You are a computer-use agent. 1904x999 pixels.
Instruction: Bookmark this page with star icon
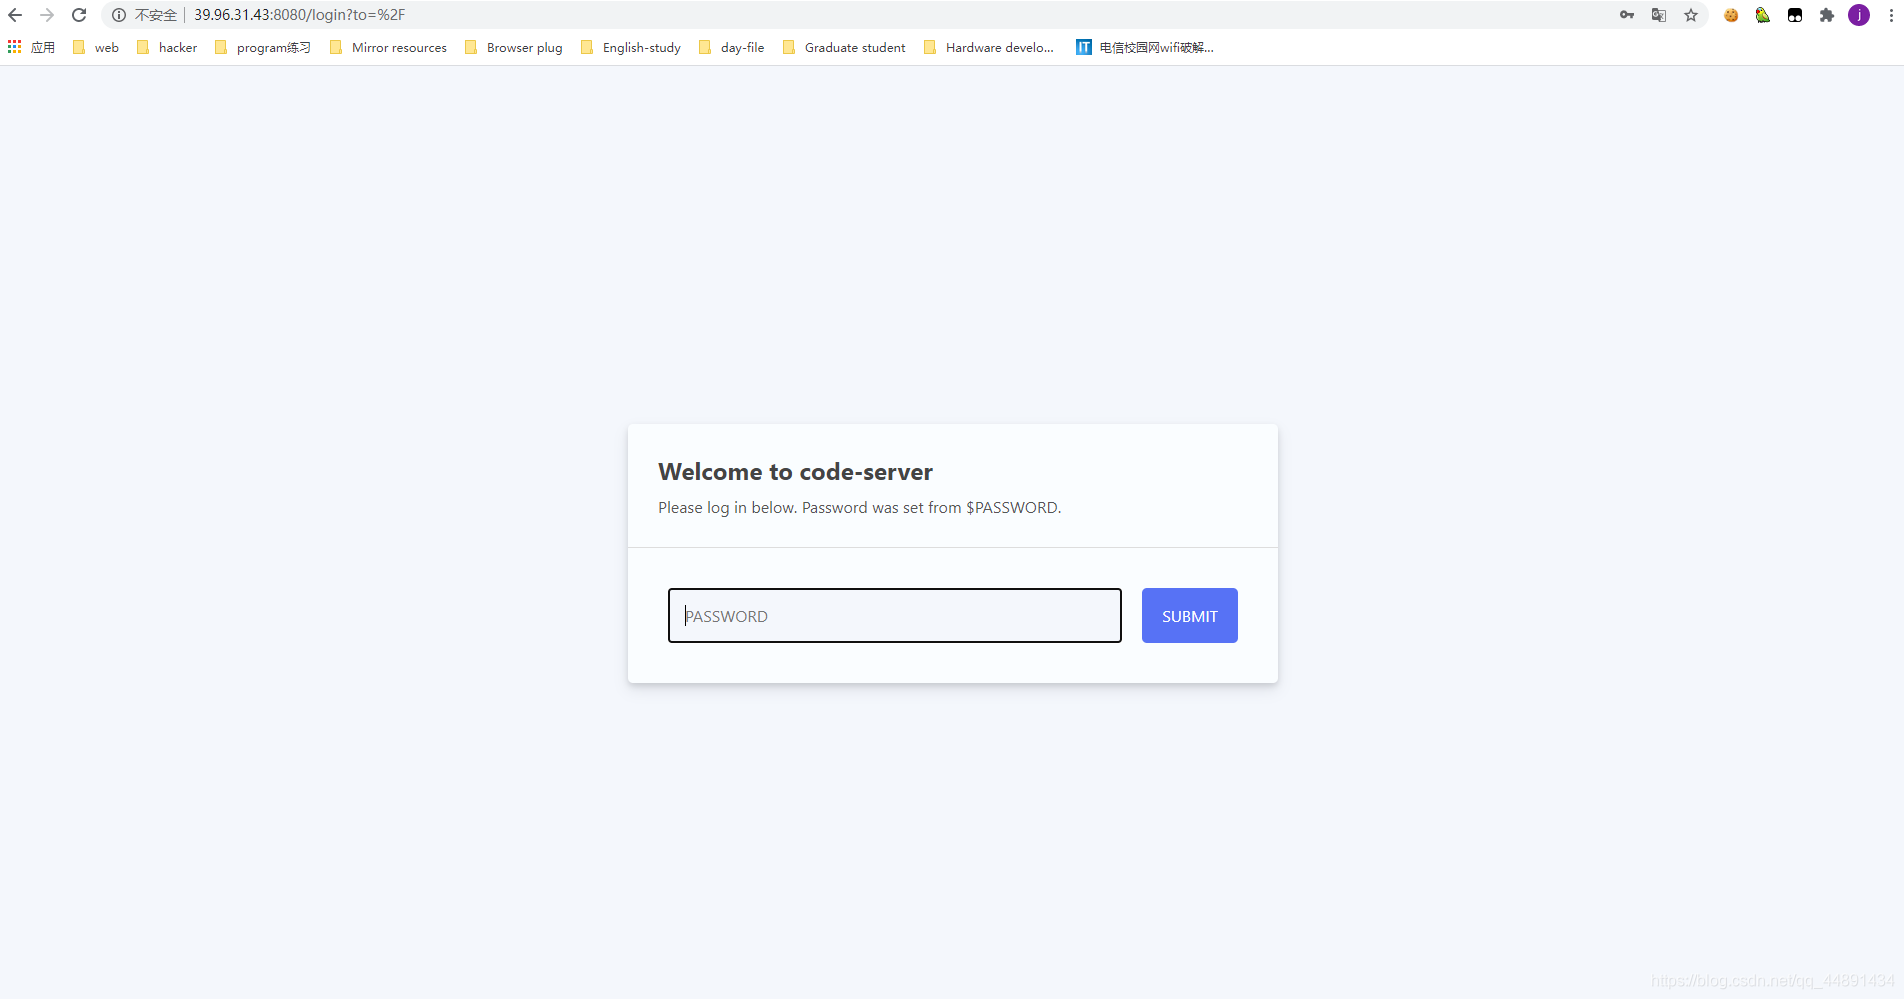[1691, 15]
